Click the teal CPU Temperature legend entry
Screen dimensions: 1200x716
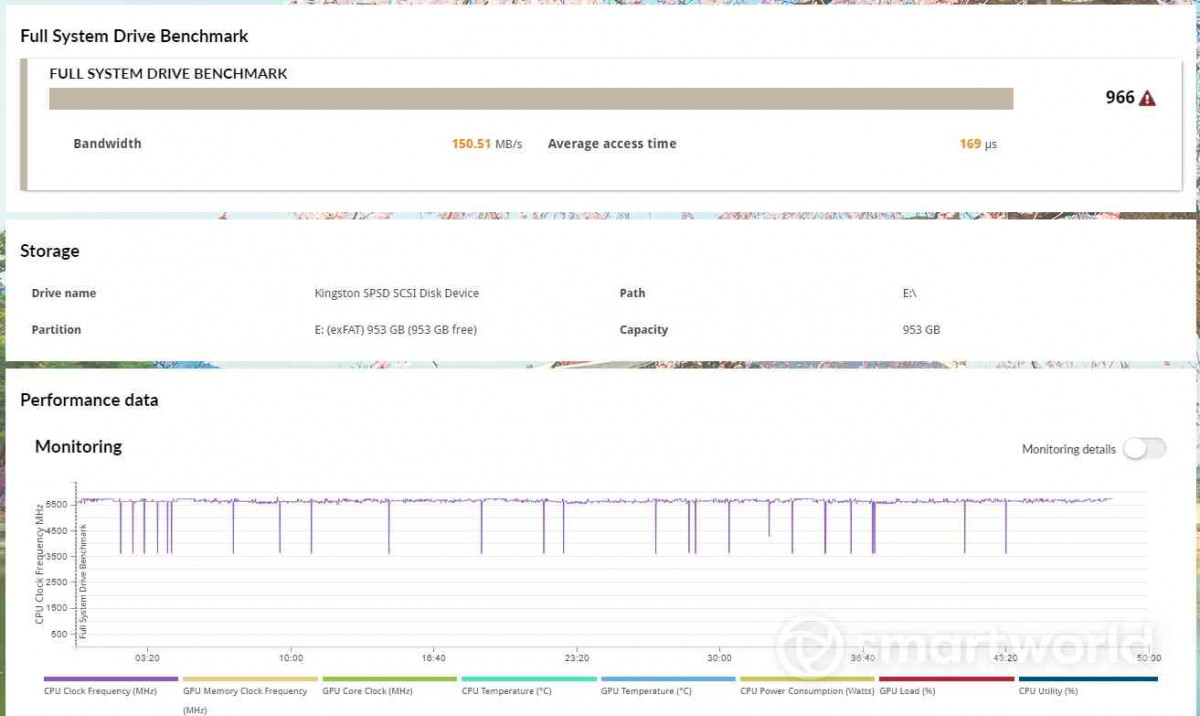coord(506,690)
